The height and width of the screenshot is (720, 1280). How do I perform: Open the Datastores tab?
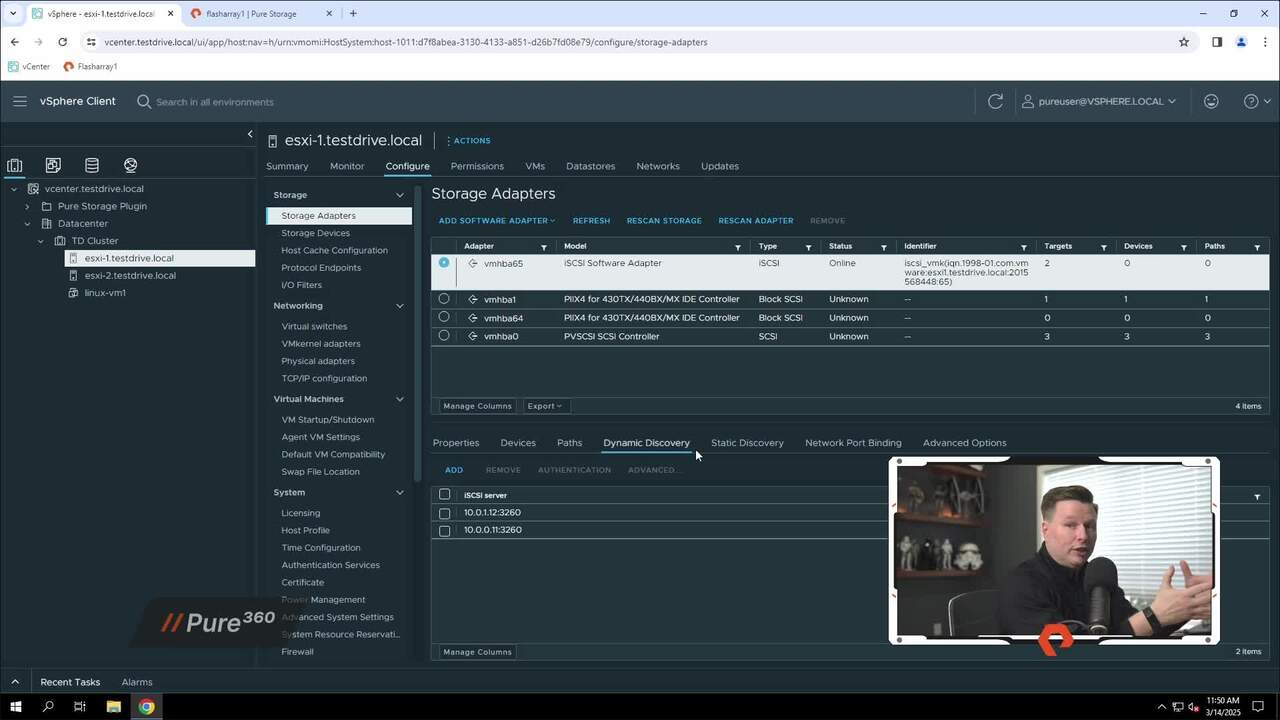click(590, 166)
